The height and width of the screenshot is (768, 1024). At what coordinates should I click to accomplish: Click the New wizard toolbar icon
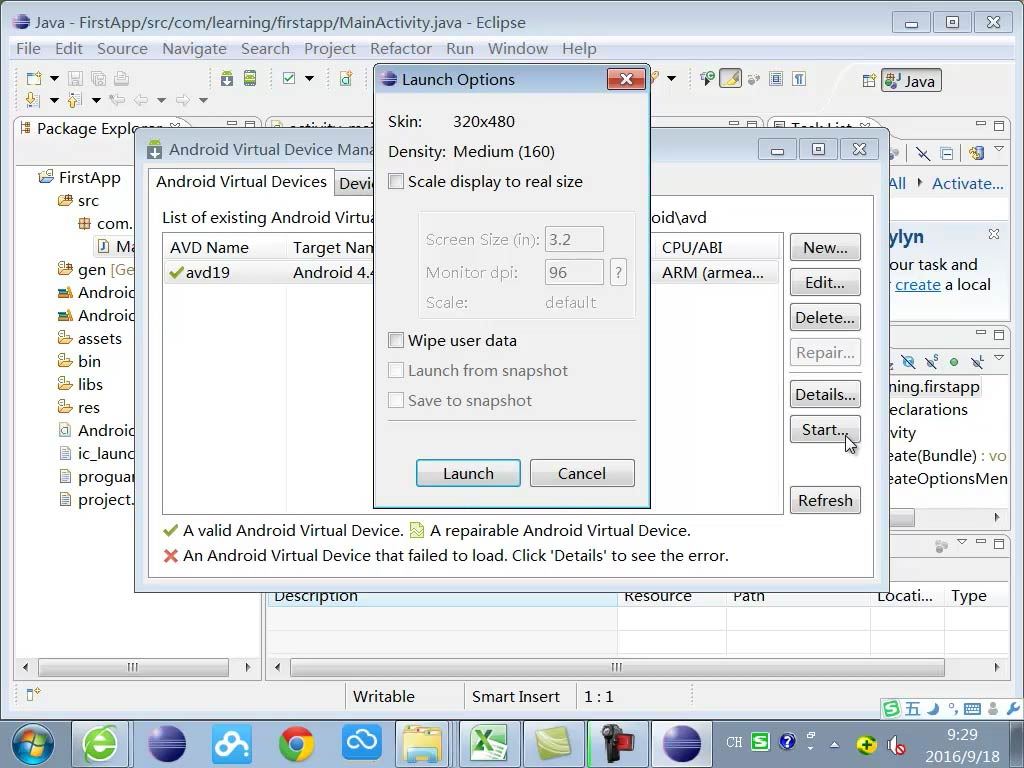tap(33, 79)
